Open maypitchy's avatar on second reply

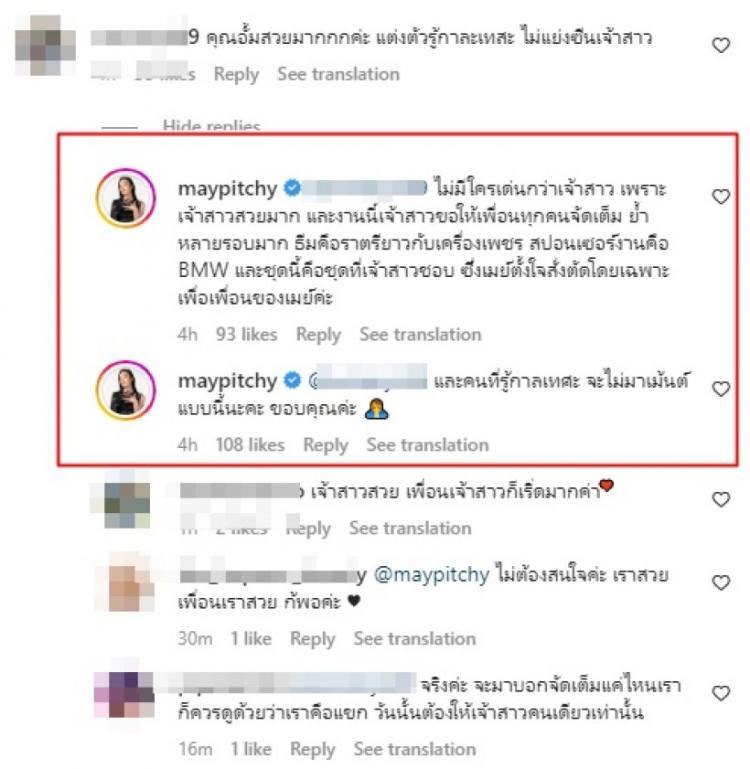click(x=126, y=390)
